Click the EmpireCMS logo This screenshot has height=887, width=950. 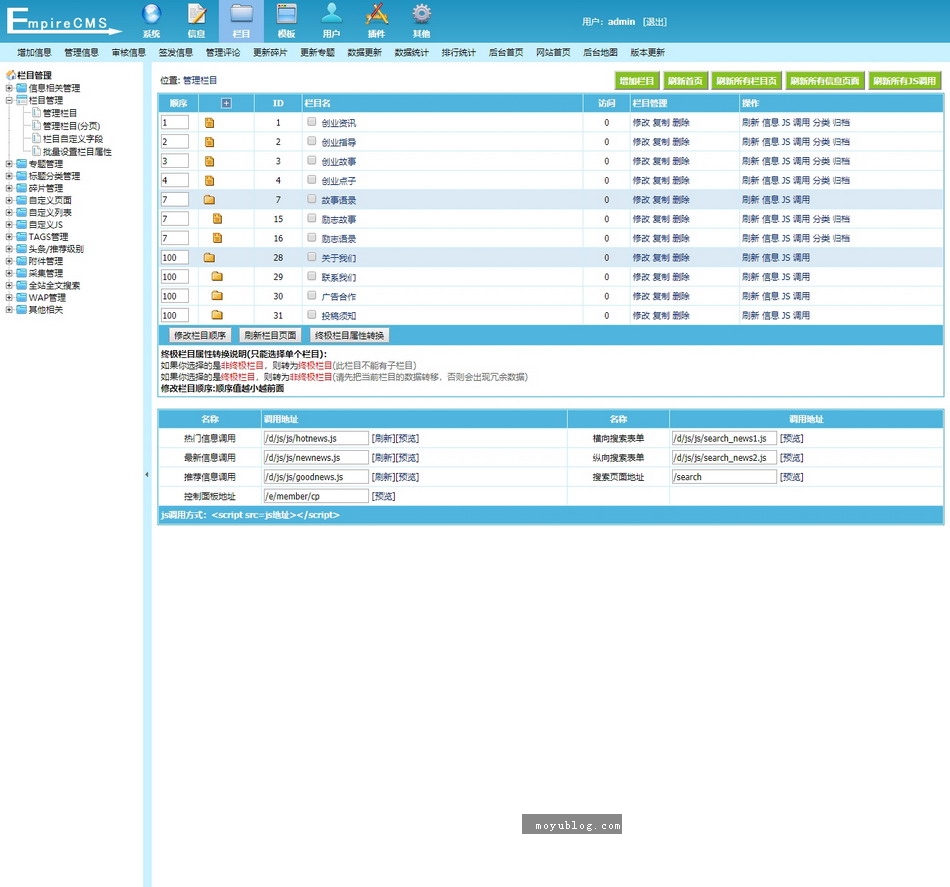tap(63, 21)
